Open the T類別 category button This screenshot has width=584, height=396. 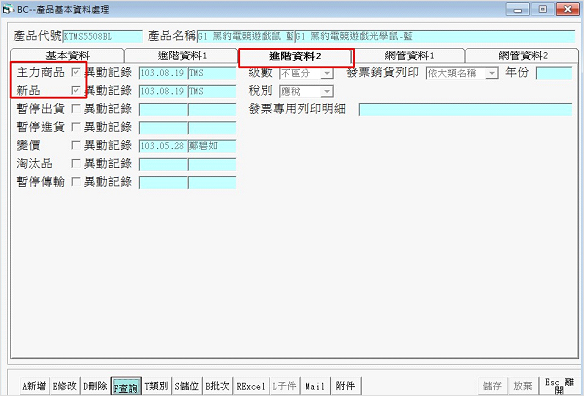tap(156, 386)
